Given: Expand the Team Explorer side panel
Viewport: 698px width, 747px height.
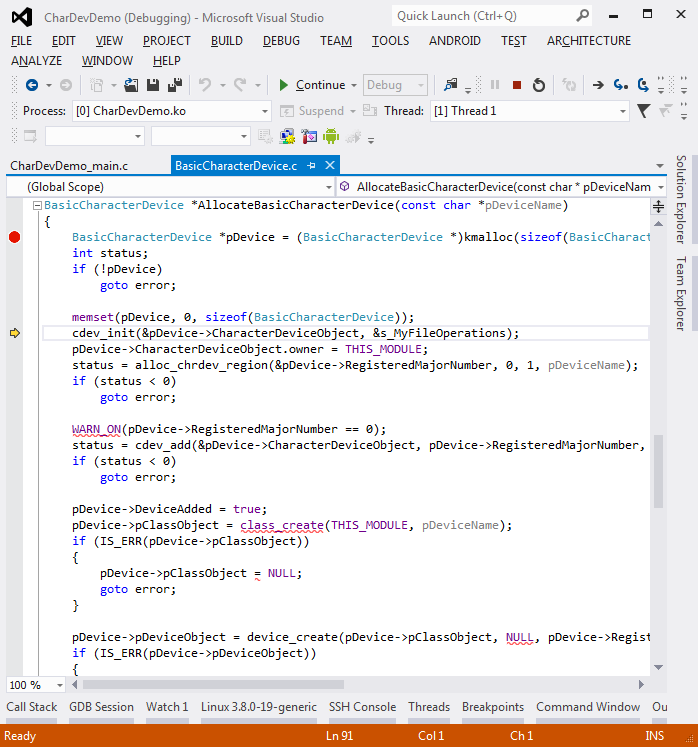Looking at the screenshot, I should click(681, 293).
